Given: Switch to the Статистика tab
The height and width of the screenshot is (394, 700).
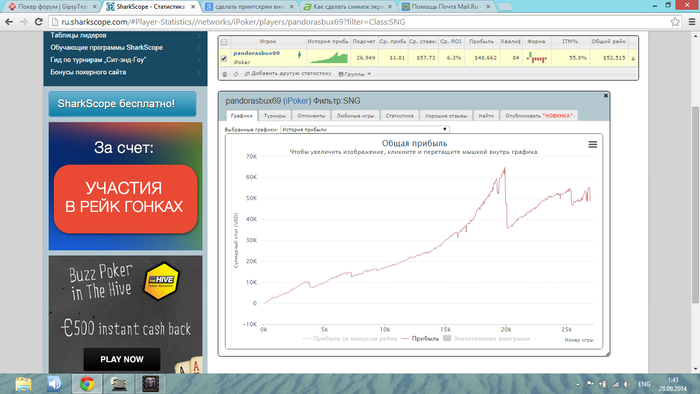Looking at the screenshot, I should click(400, 116).
